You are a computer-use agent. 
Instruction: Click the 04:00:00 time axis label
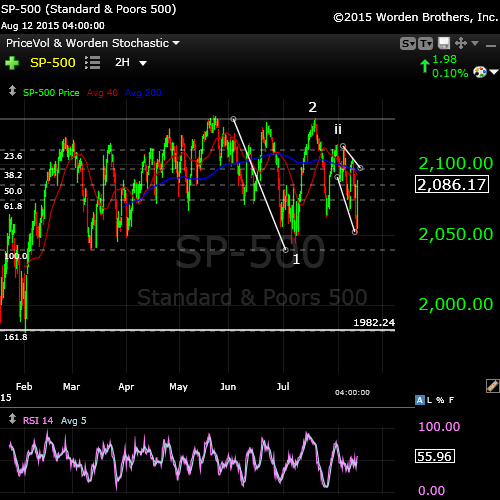click(x=352, y=393)
